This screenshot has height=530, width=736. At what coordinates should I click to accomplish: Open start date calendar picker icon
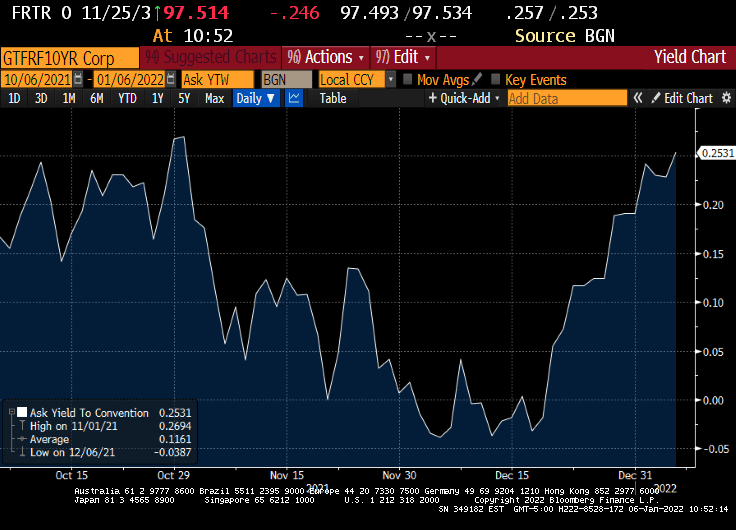pyautogui.click(x=78, y=79)
